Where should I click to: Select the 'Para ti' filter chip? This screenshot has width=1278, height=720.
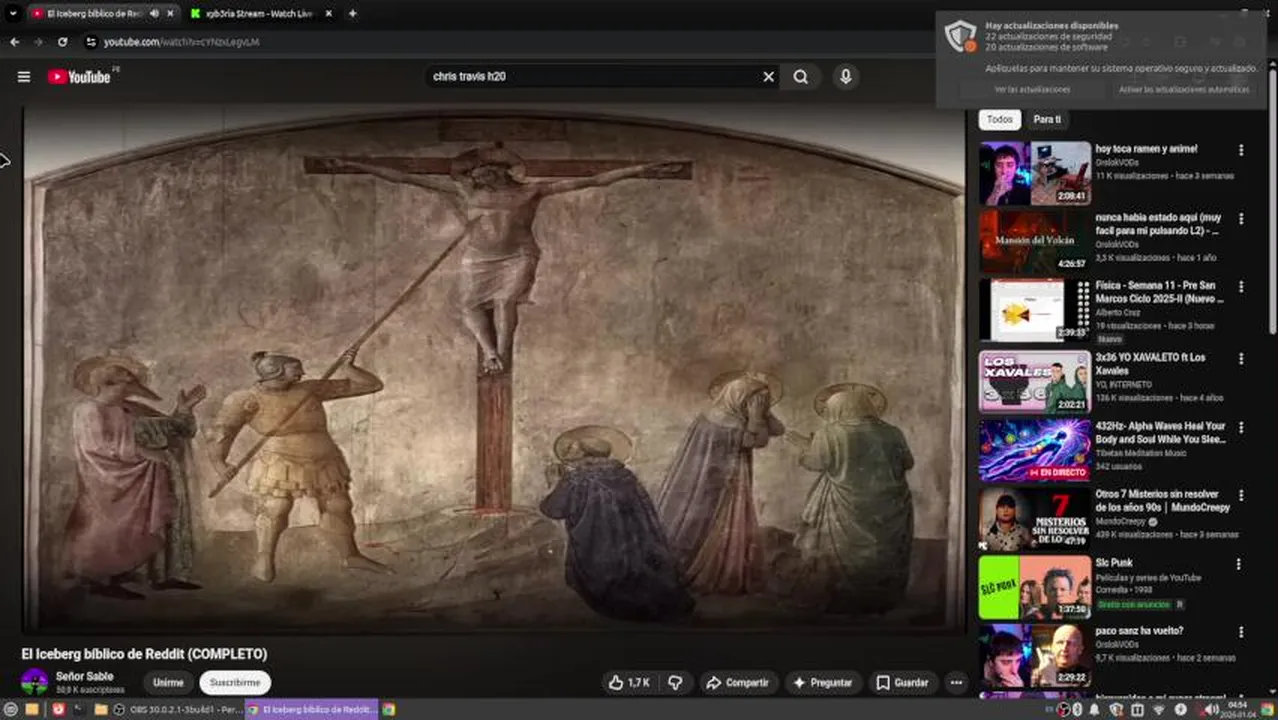[1046, 119]
